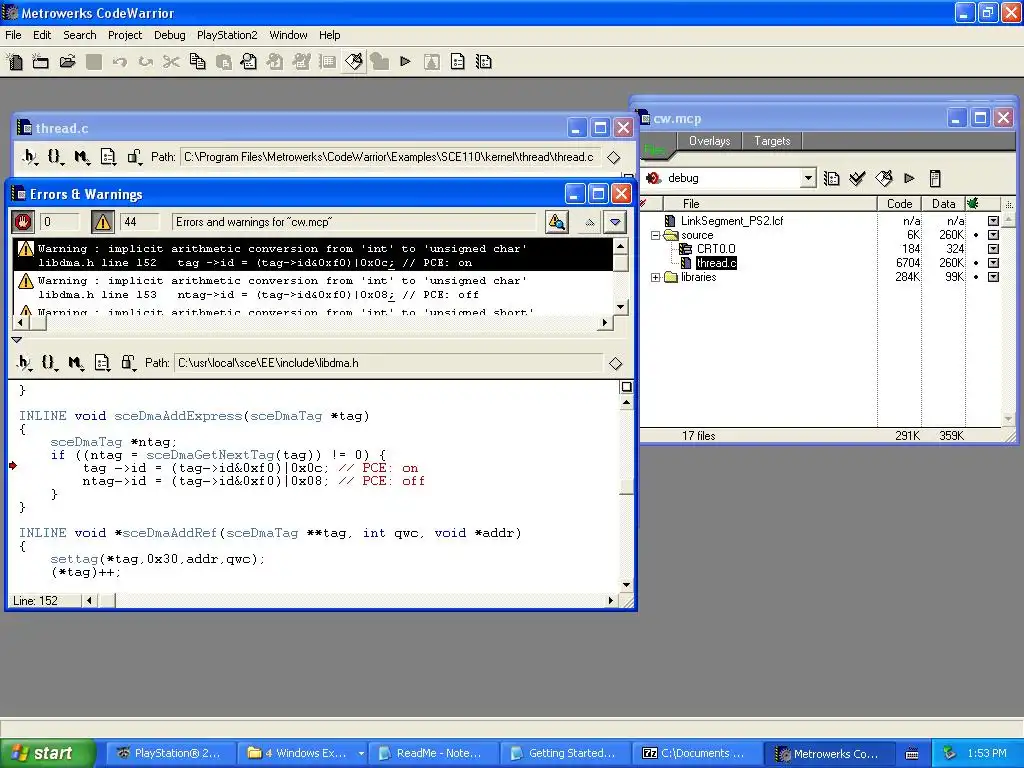Click the Make icon in main toolbar
This screenshot has height=768, width=1024.
click(x=354, y=62)
